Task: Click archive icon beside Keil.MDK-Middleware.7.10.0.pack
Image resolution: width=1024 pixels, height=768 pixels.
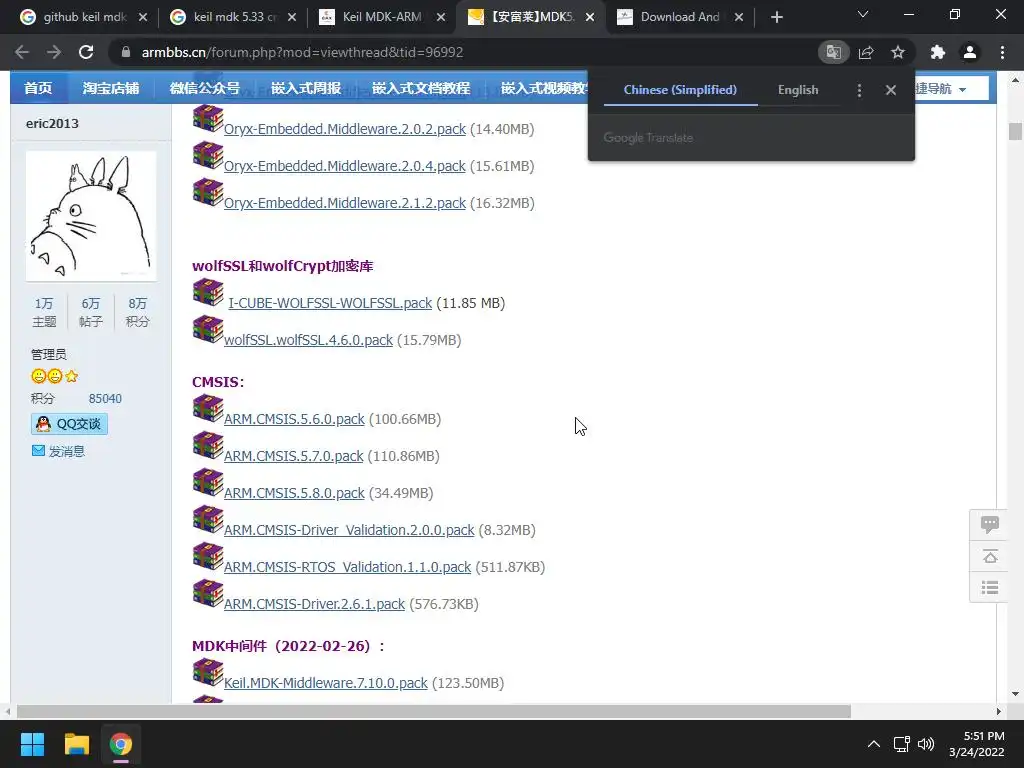Action: point(208,672)
